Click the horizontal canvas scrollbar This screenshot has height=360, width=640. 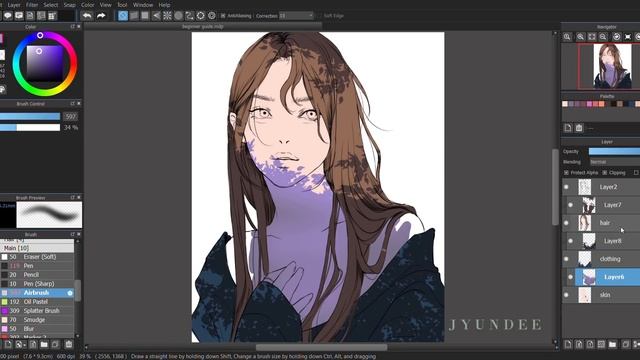click(x=321, y=347)
